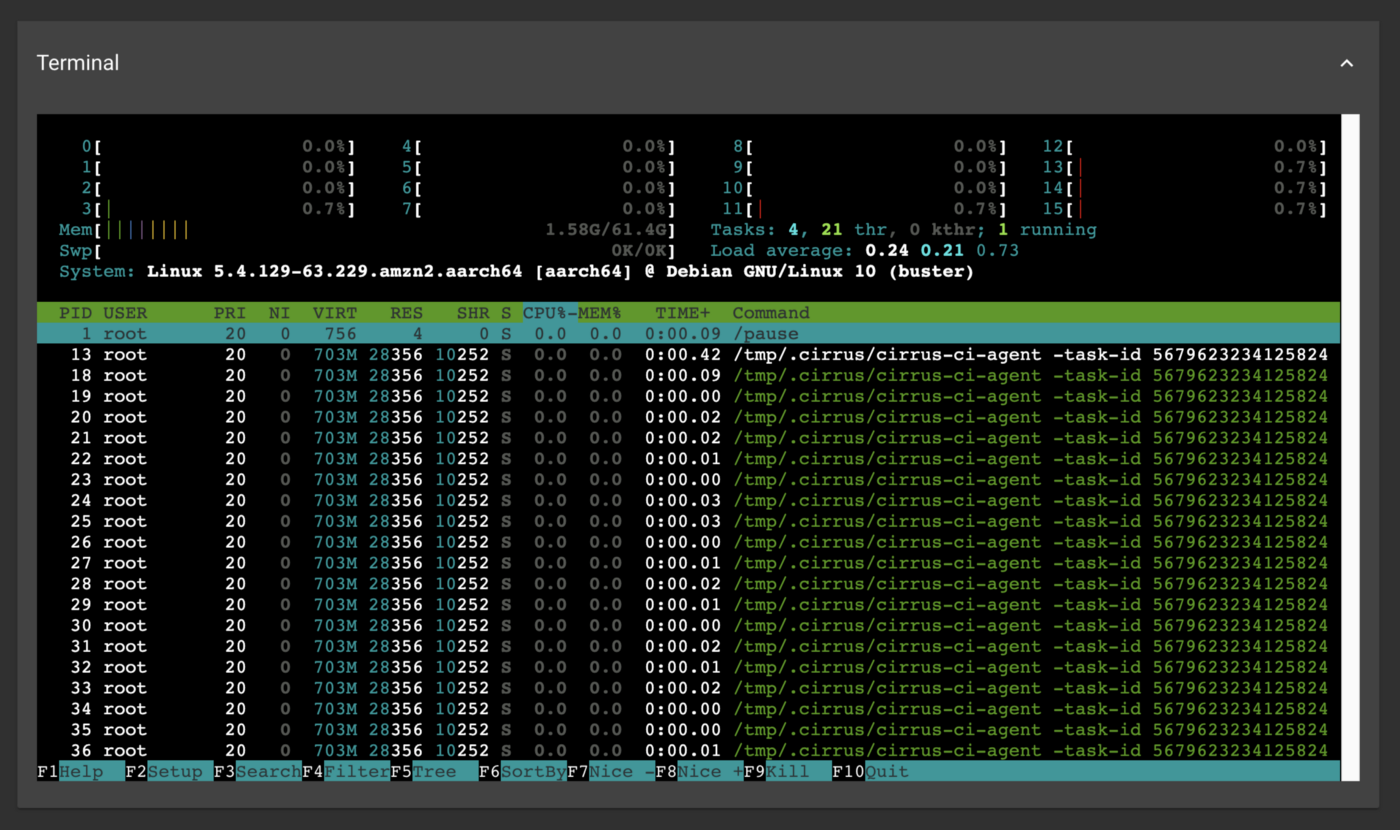
Task: Select the process row with PID 30
Action: 688,626
